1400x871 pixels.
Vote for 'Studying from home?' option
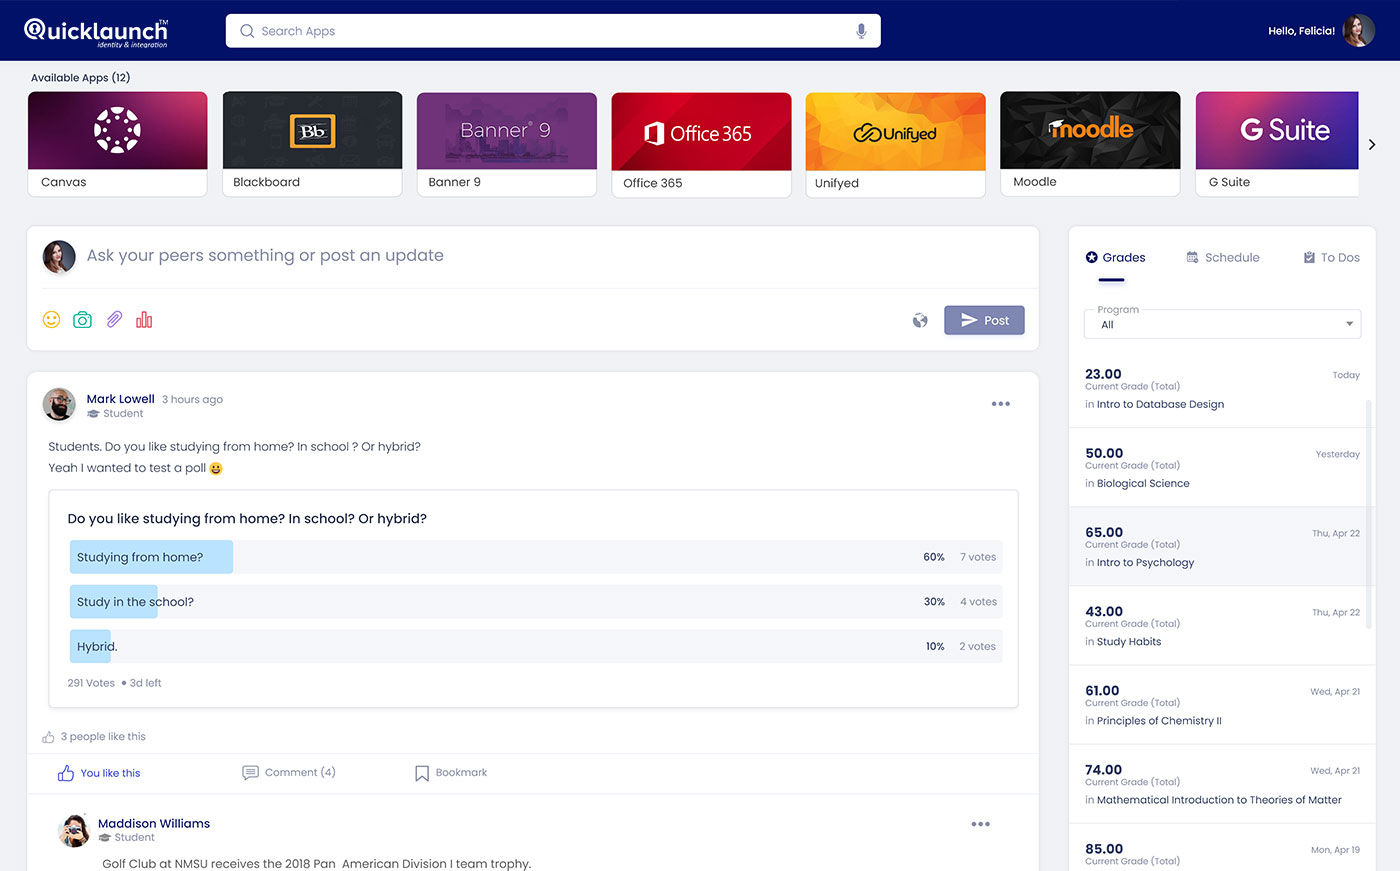click(x=536, y=557)
